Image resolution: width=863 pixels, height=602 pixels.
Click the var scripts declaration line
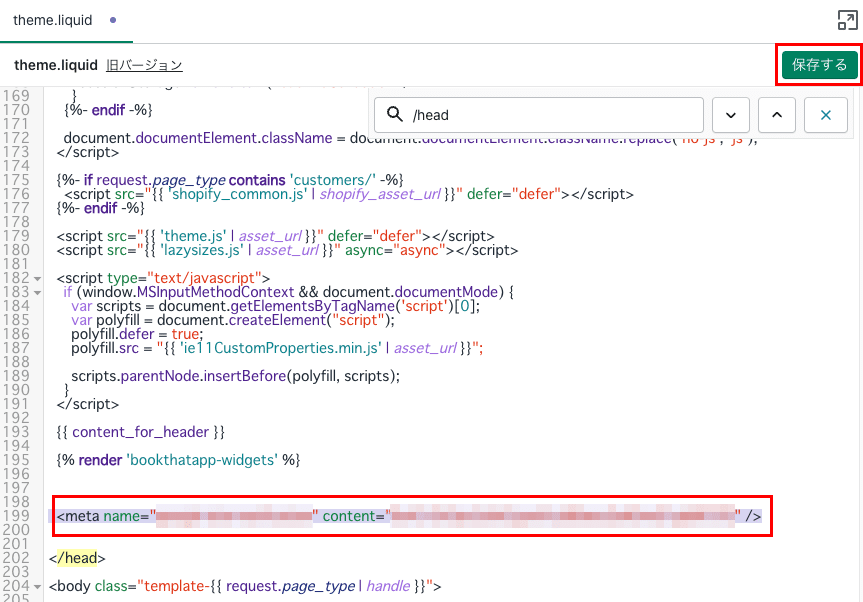click(x=276, y=306)
